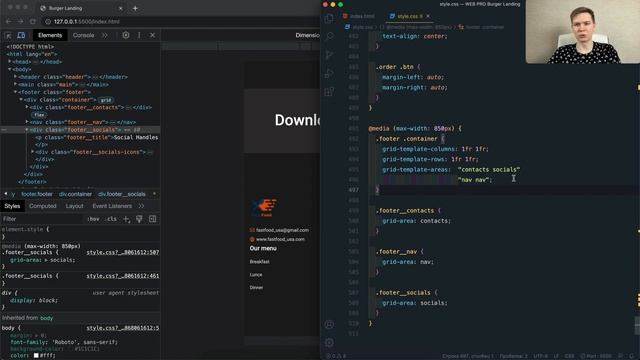Toggle the .cls element classes button

(x=111, y=219)
